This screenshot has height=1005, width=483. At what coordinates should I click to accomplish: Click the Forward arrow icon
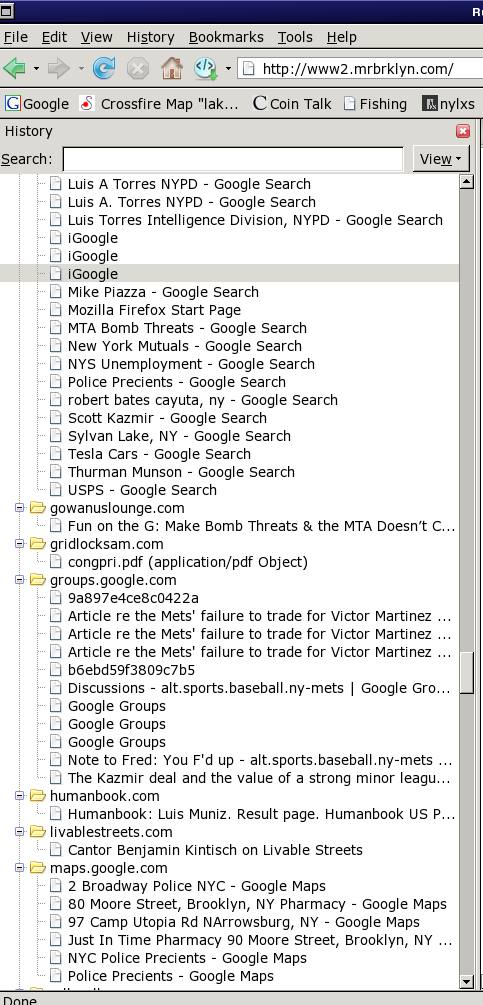tap(58, 67)
